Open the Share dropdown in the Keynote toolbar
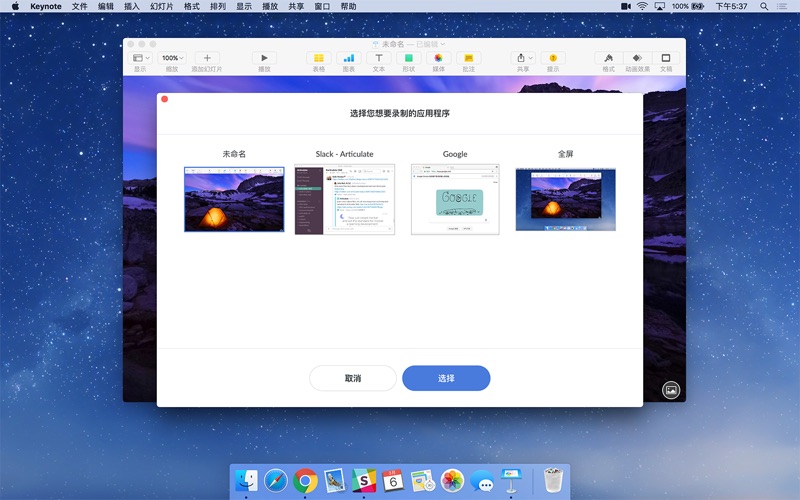This screenshot has width=800, height=500. coord(523,58)
